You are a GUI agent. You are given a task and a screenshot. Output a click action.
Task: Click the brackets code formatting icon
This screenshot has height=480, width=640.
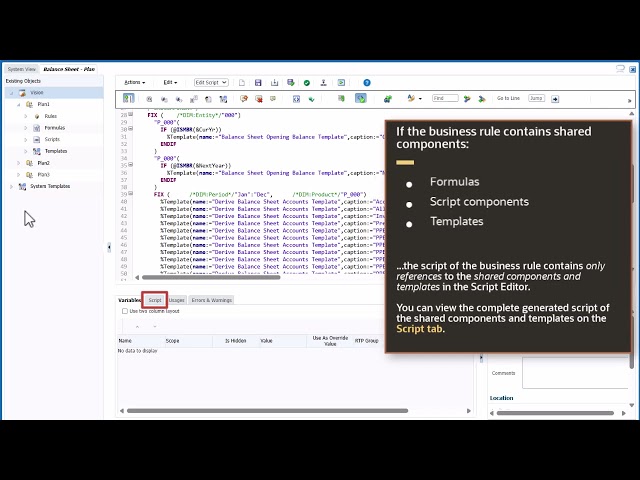tap(296, 99)
